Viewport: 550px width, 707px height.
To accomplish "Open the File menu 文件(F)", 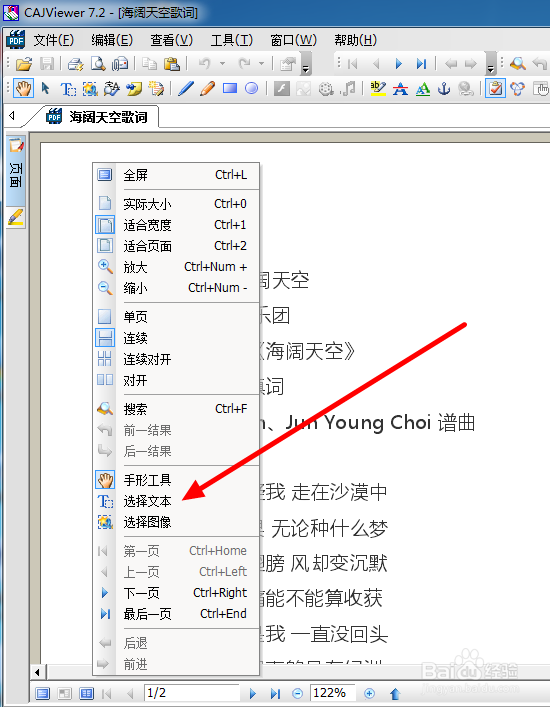I will pyautogui.click(x=53, y=41).
